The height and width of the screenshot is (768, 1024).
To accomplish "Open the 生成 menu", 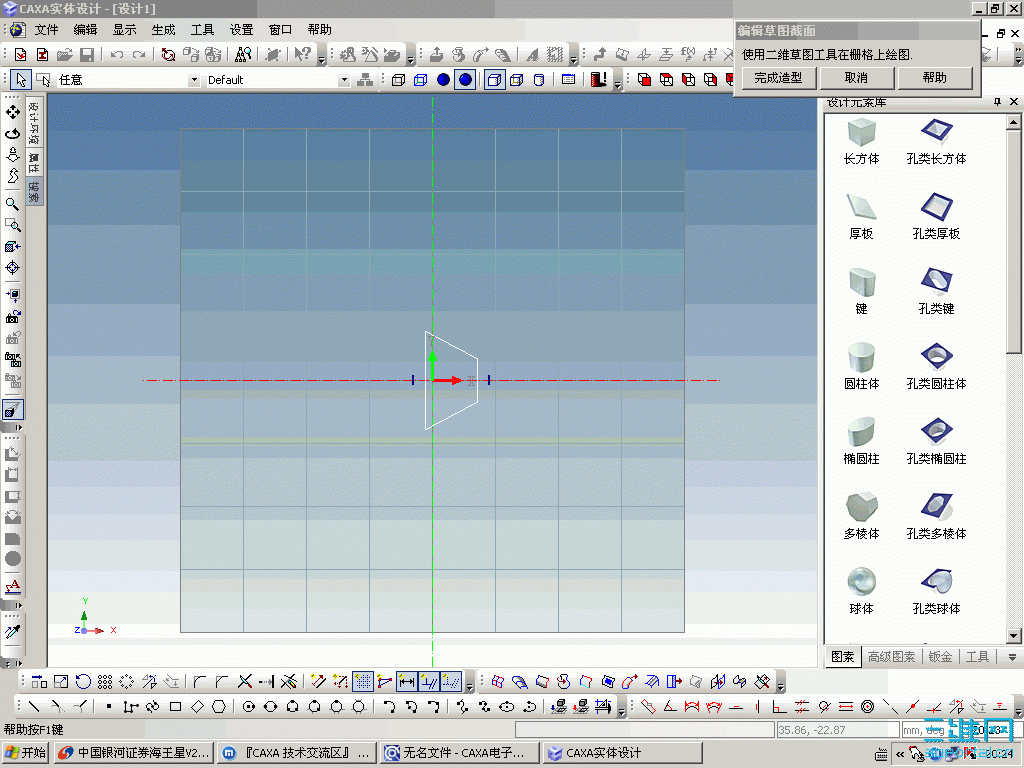I will click(x=163, y=29).
